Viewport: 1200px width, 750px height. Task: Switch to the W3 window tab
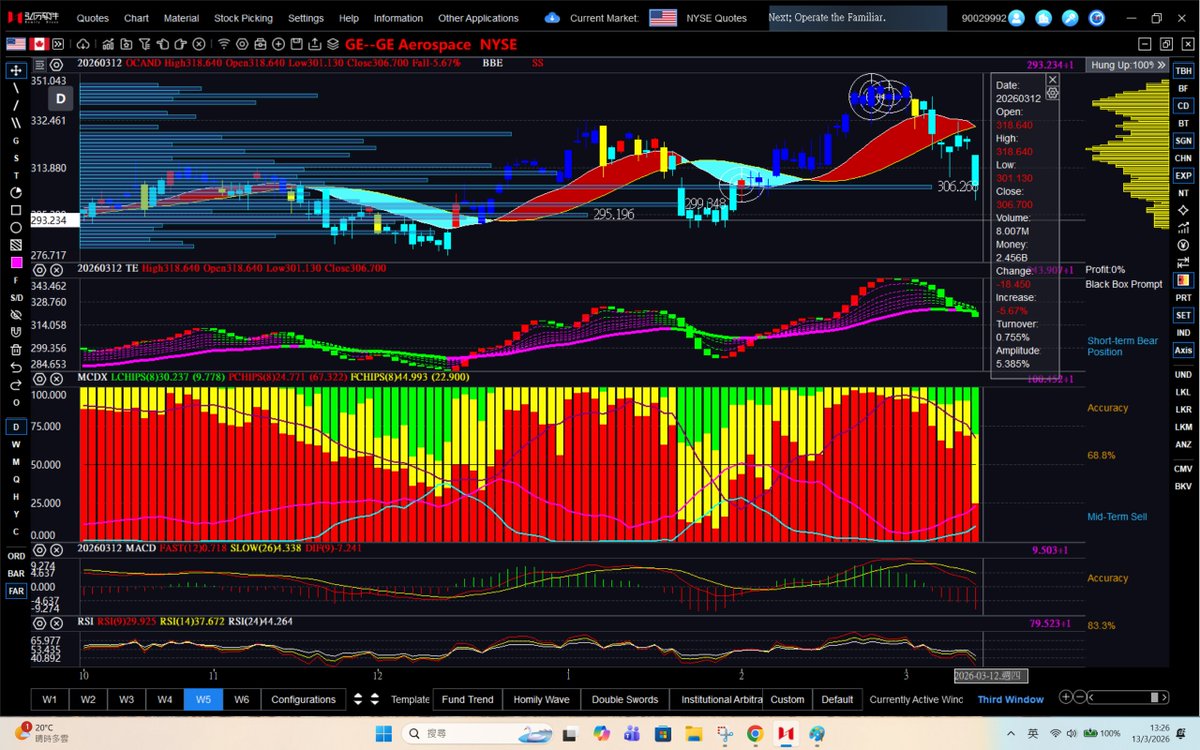pyautogui.click(x=126, y=699)
